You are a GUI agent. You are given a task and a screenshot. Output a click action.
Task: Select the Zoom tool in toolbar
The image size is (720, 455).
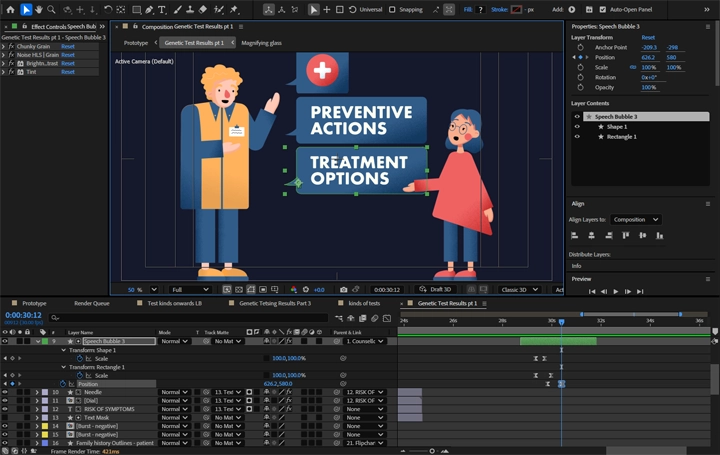51,10
